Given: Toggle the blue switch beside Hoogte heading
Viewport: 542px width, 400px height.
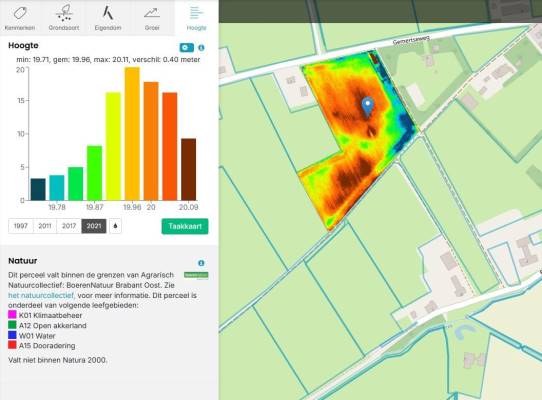Looking at the screenshot, I should [187, 48].
